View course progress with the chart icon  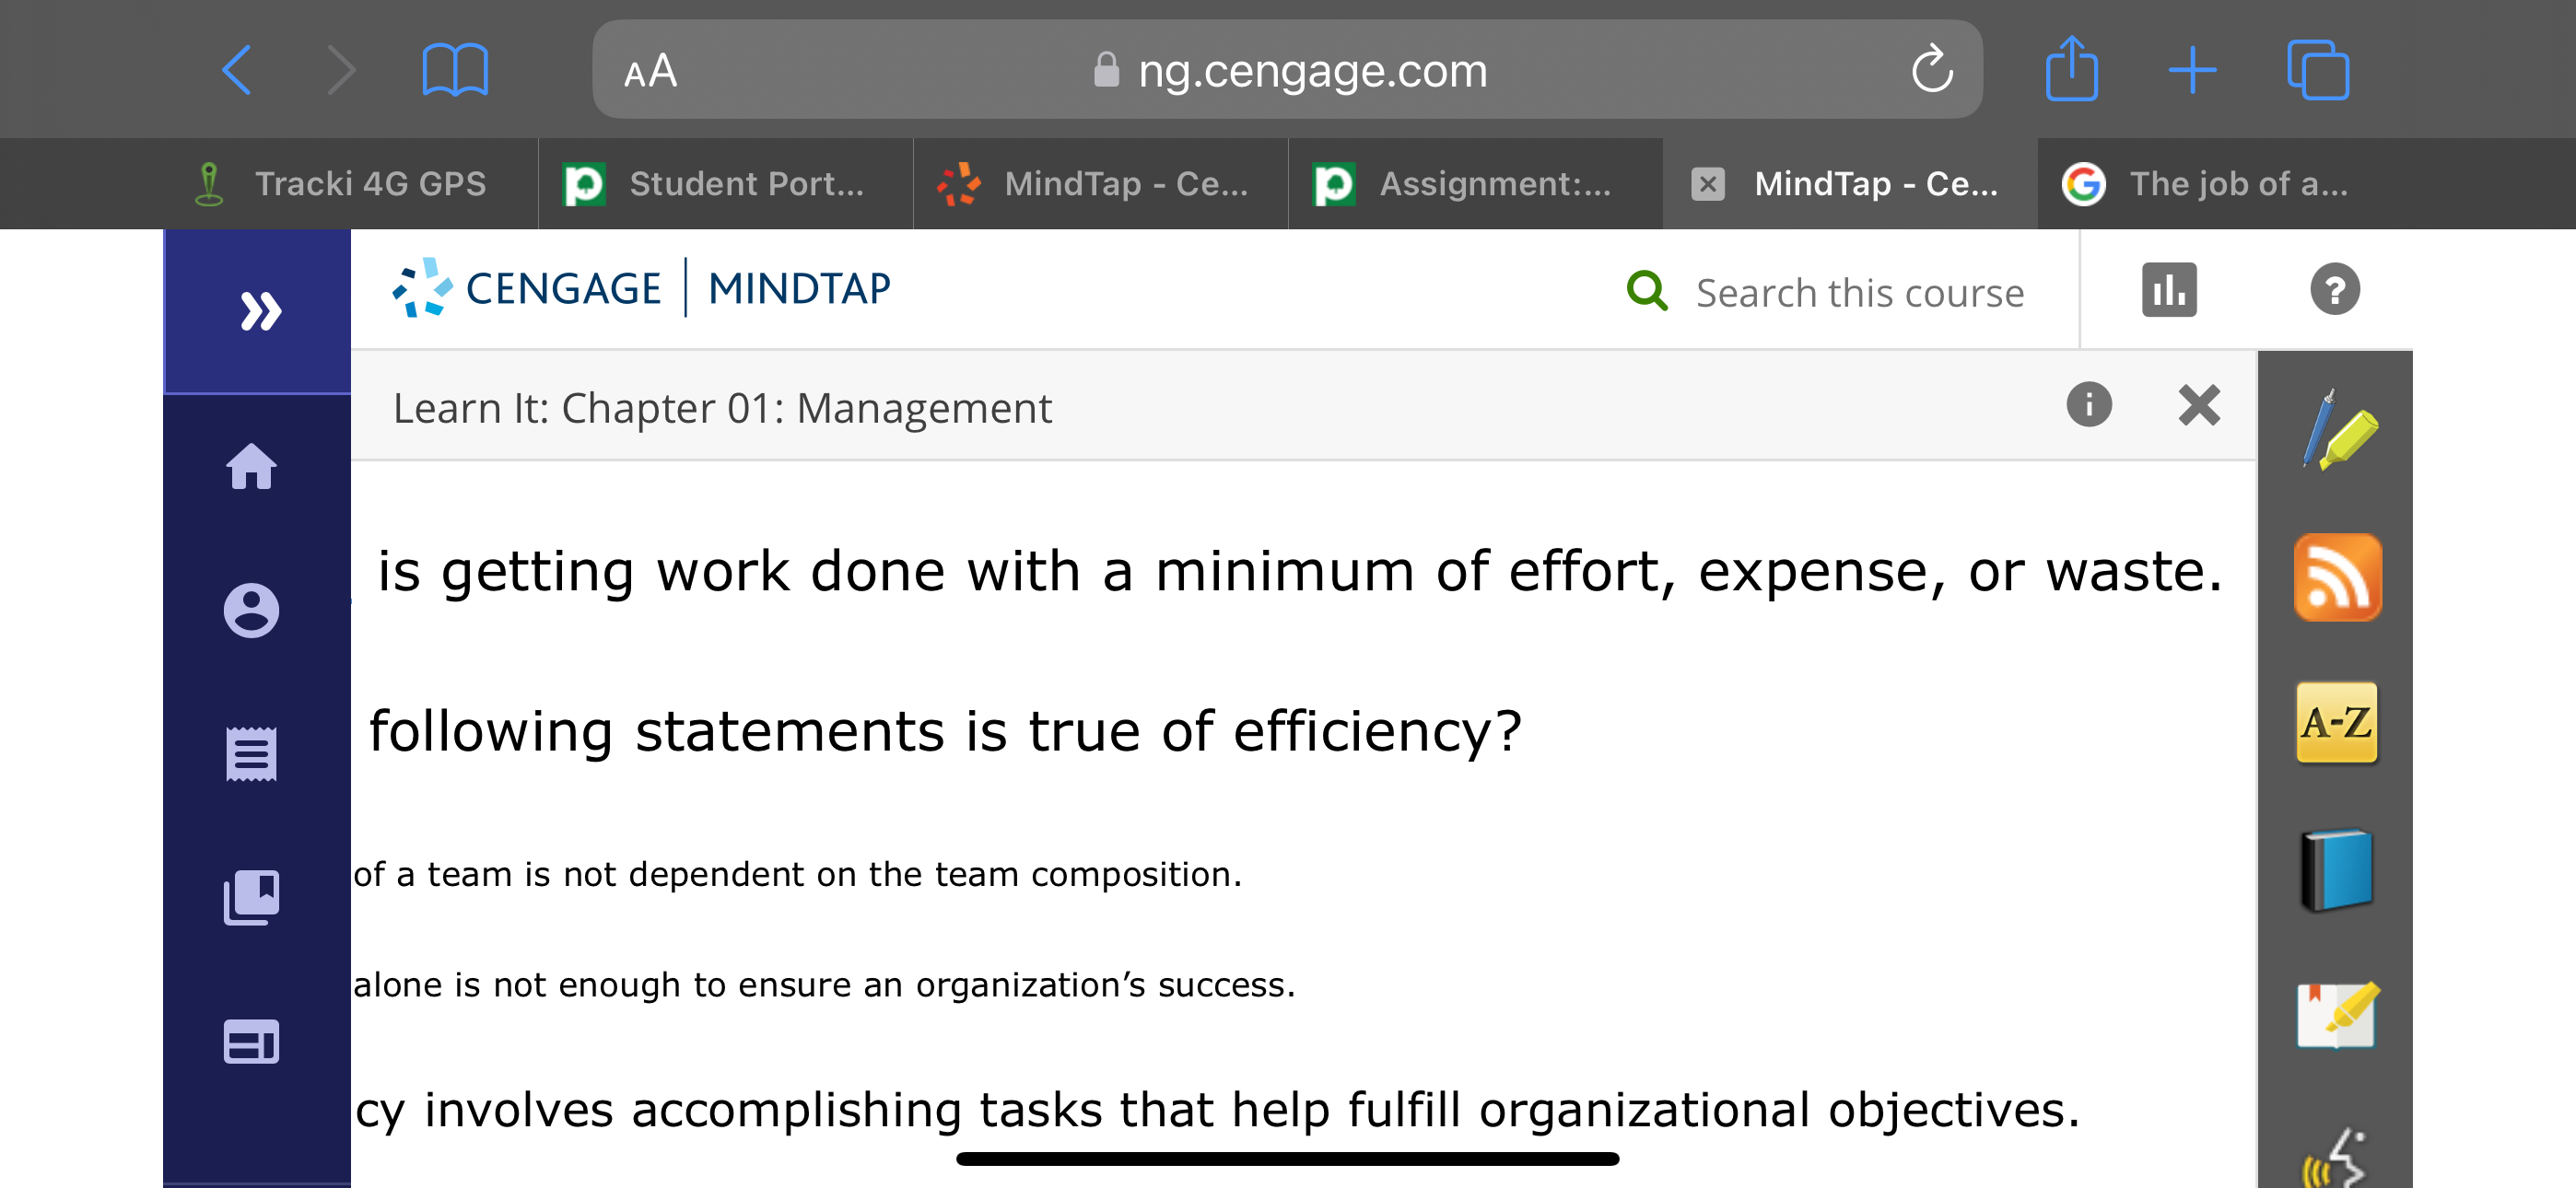tap(2169, 289)
